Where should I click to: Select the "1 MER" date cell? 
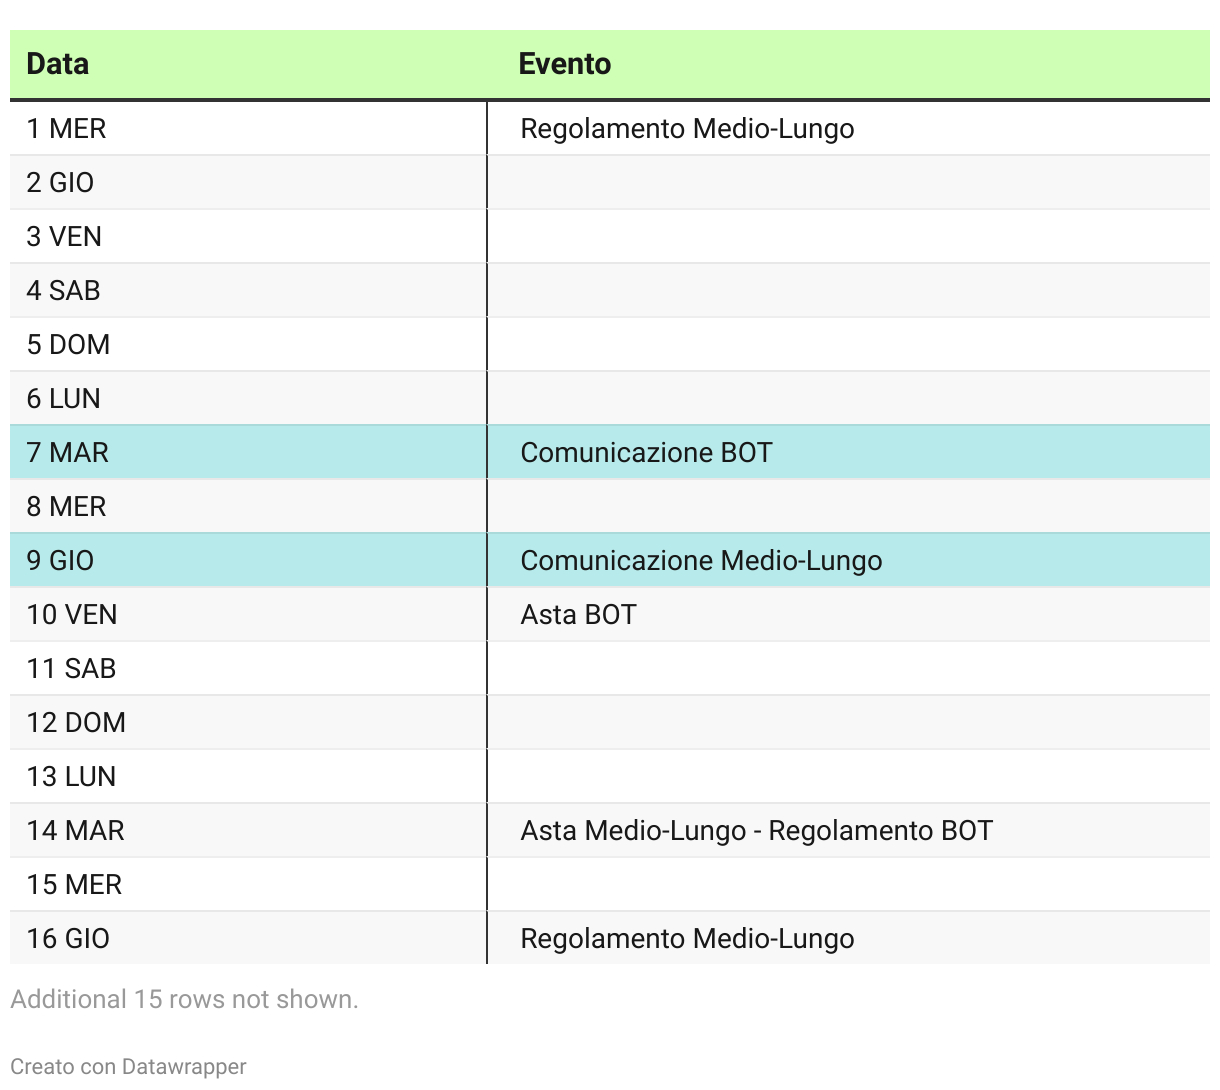[67, 129]
